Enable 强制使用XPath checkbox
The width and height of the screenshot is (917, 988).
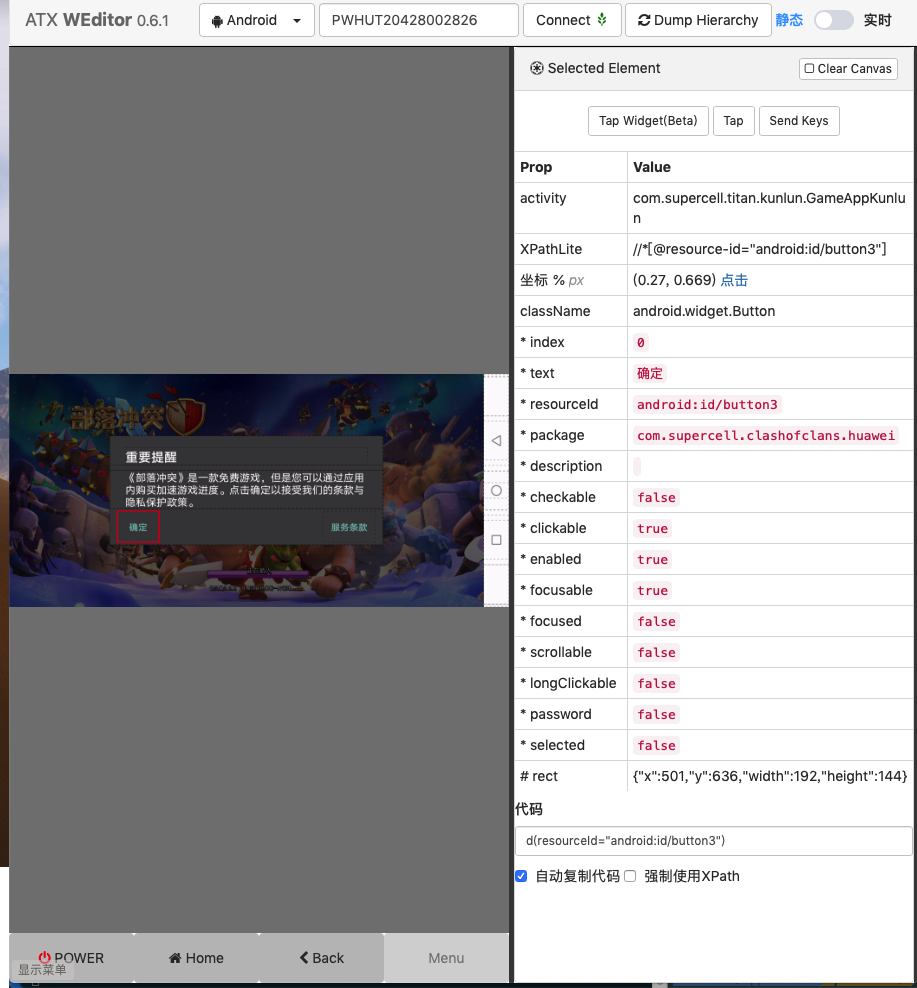point(630,876)
